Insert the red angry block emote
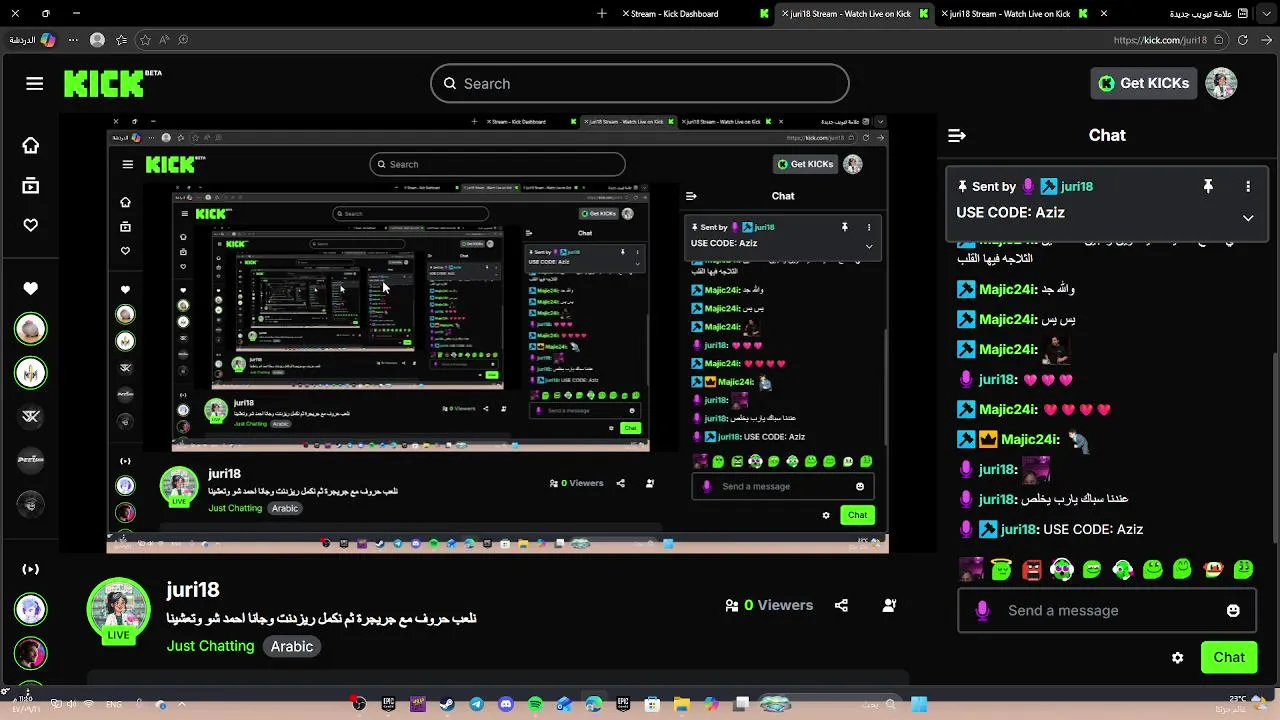This screenshot has width=1280, height=720. tap(1032, 570)
